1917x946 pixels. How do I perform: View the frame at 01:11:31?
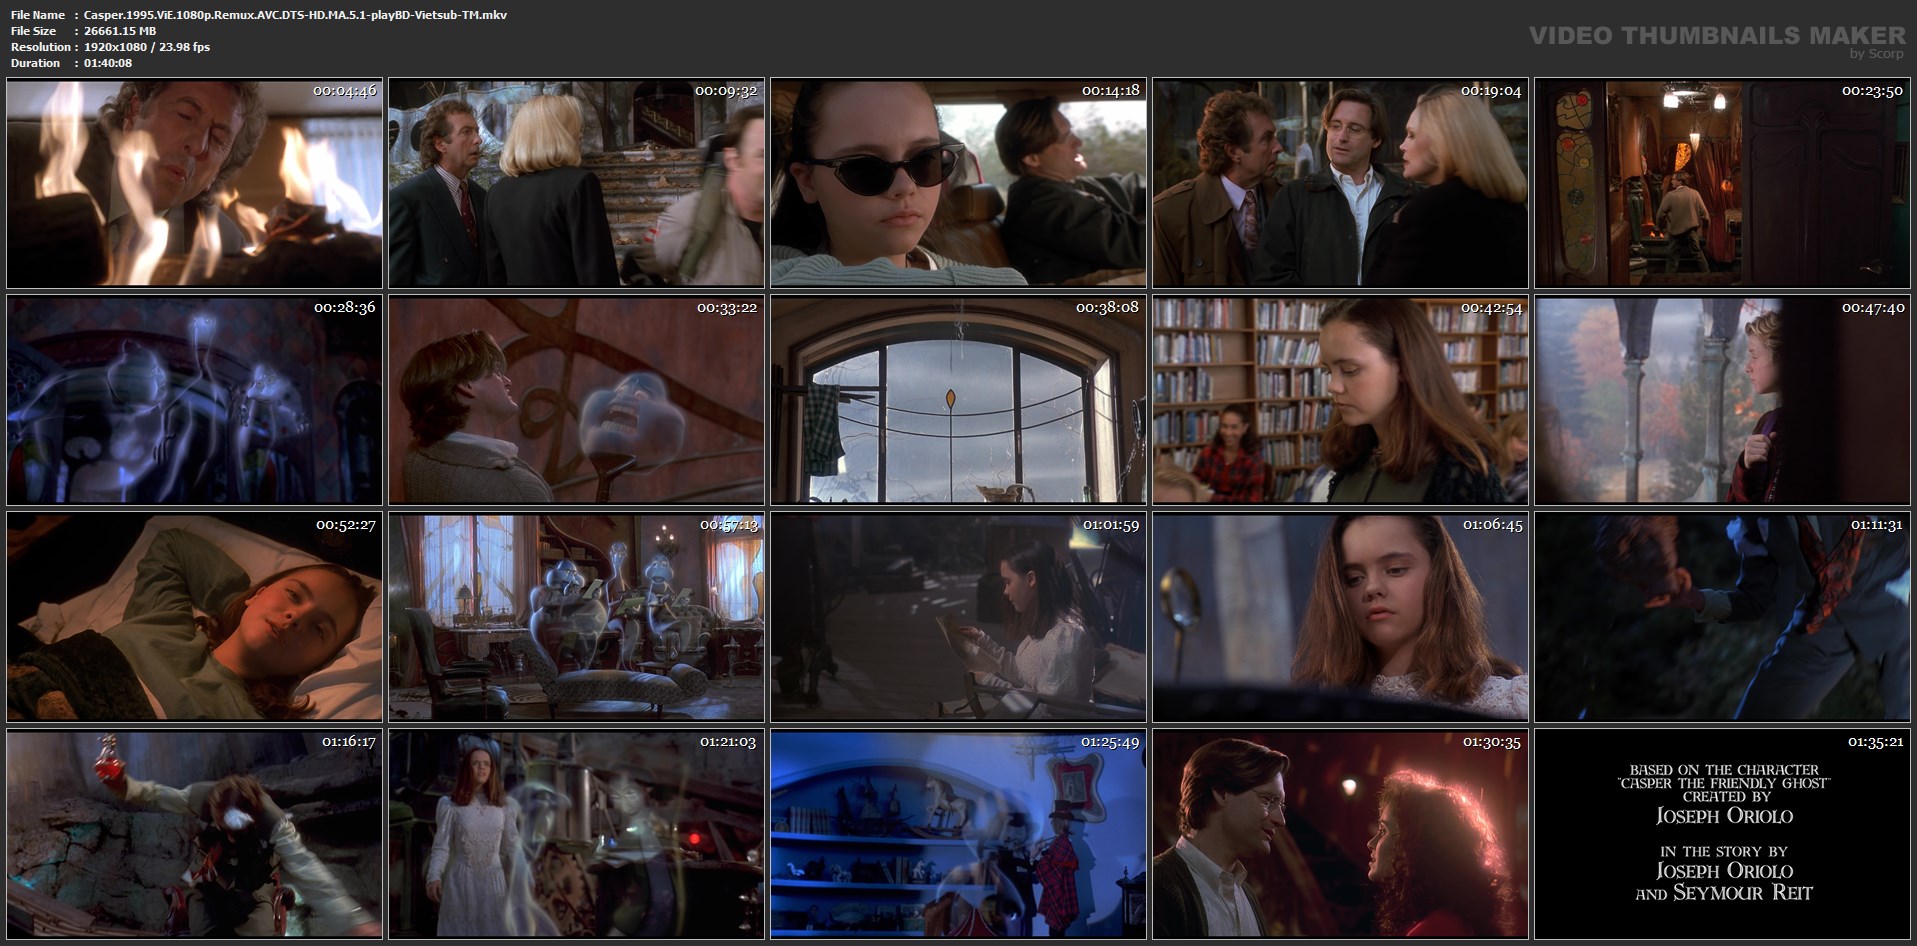coord(1722,617)
